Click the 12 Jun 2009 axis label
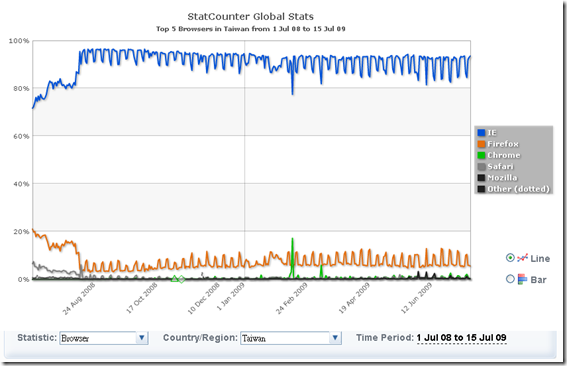The width and height of the screenshot is (567, 366). (x=416, y=298)
